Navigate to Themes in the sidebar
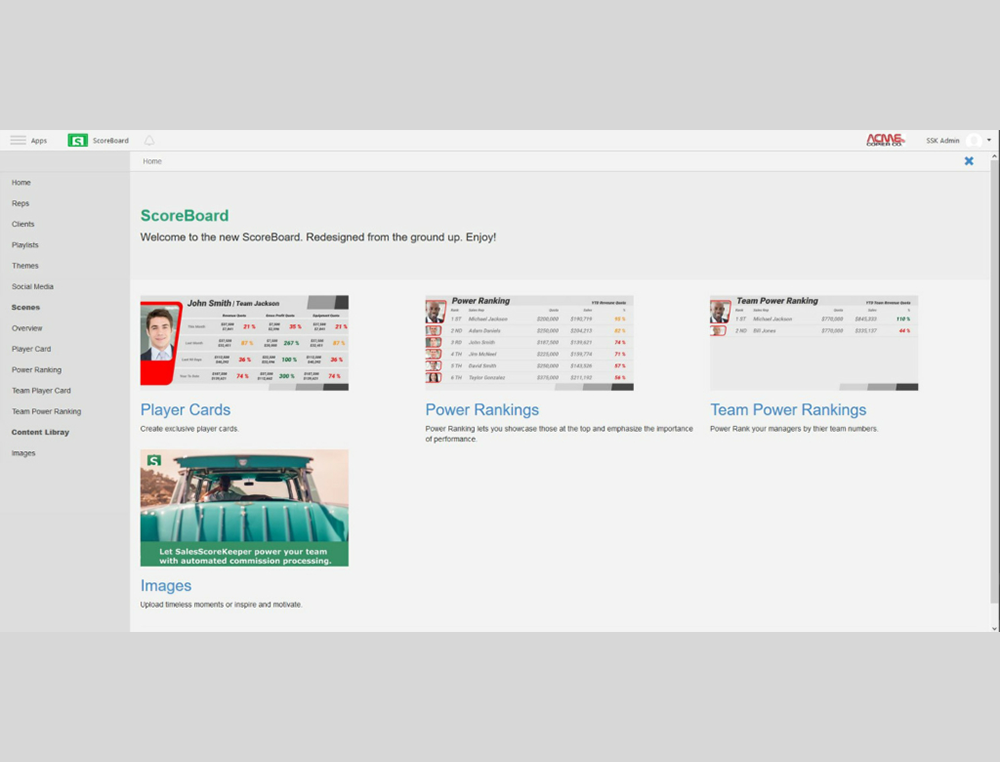Screen dimensions: 1000x762 tap(25, 266)
